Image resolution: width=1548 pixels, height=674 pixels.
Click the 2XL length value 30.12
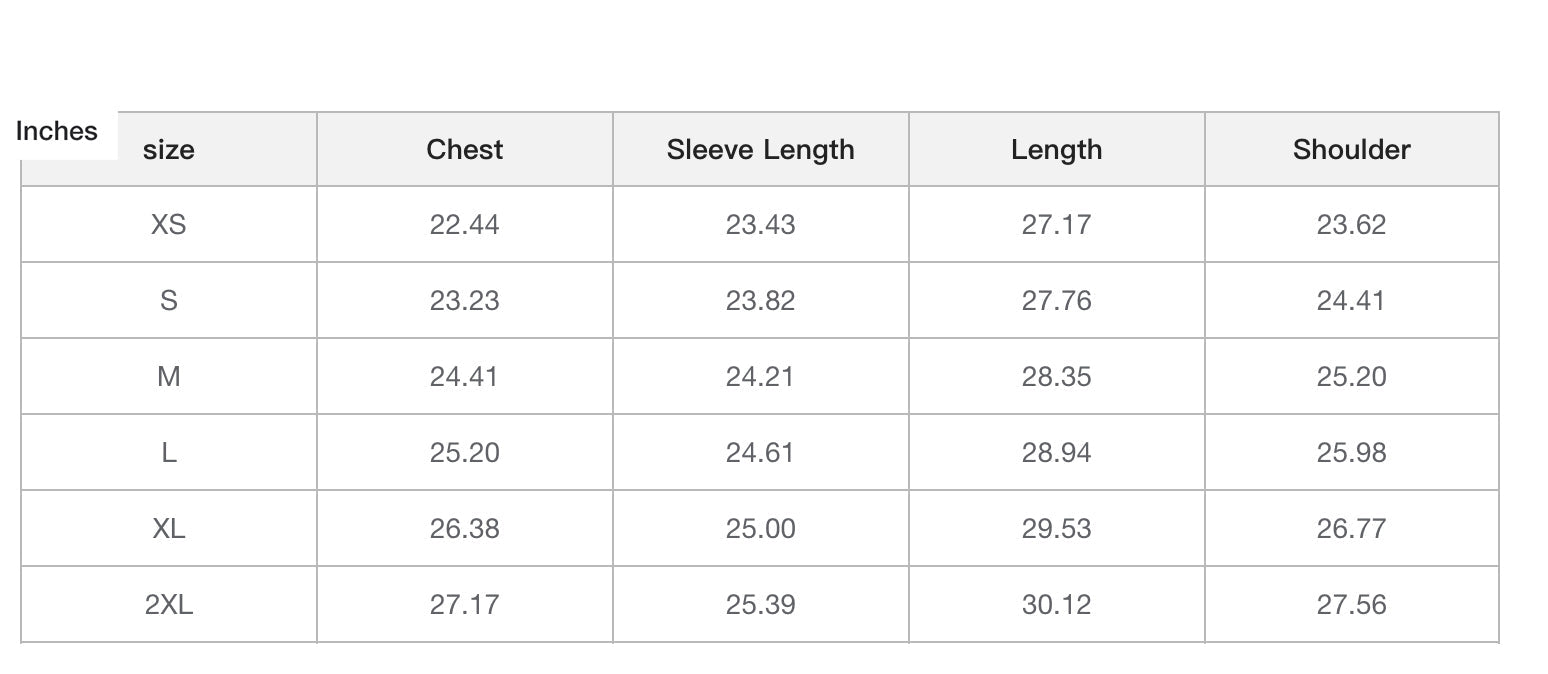tap(1056, 604)
